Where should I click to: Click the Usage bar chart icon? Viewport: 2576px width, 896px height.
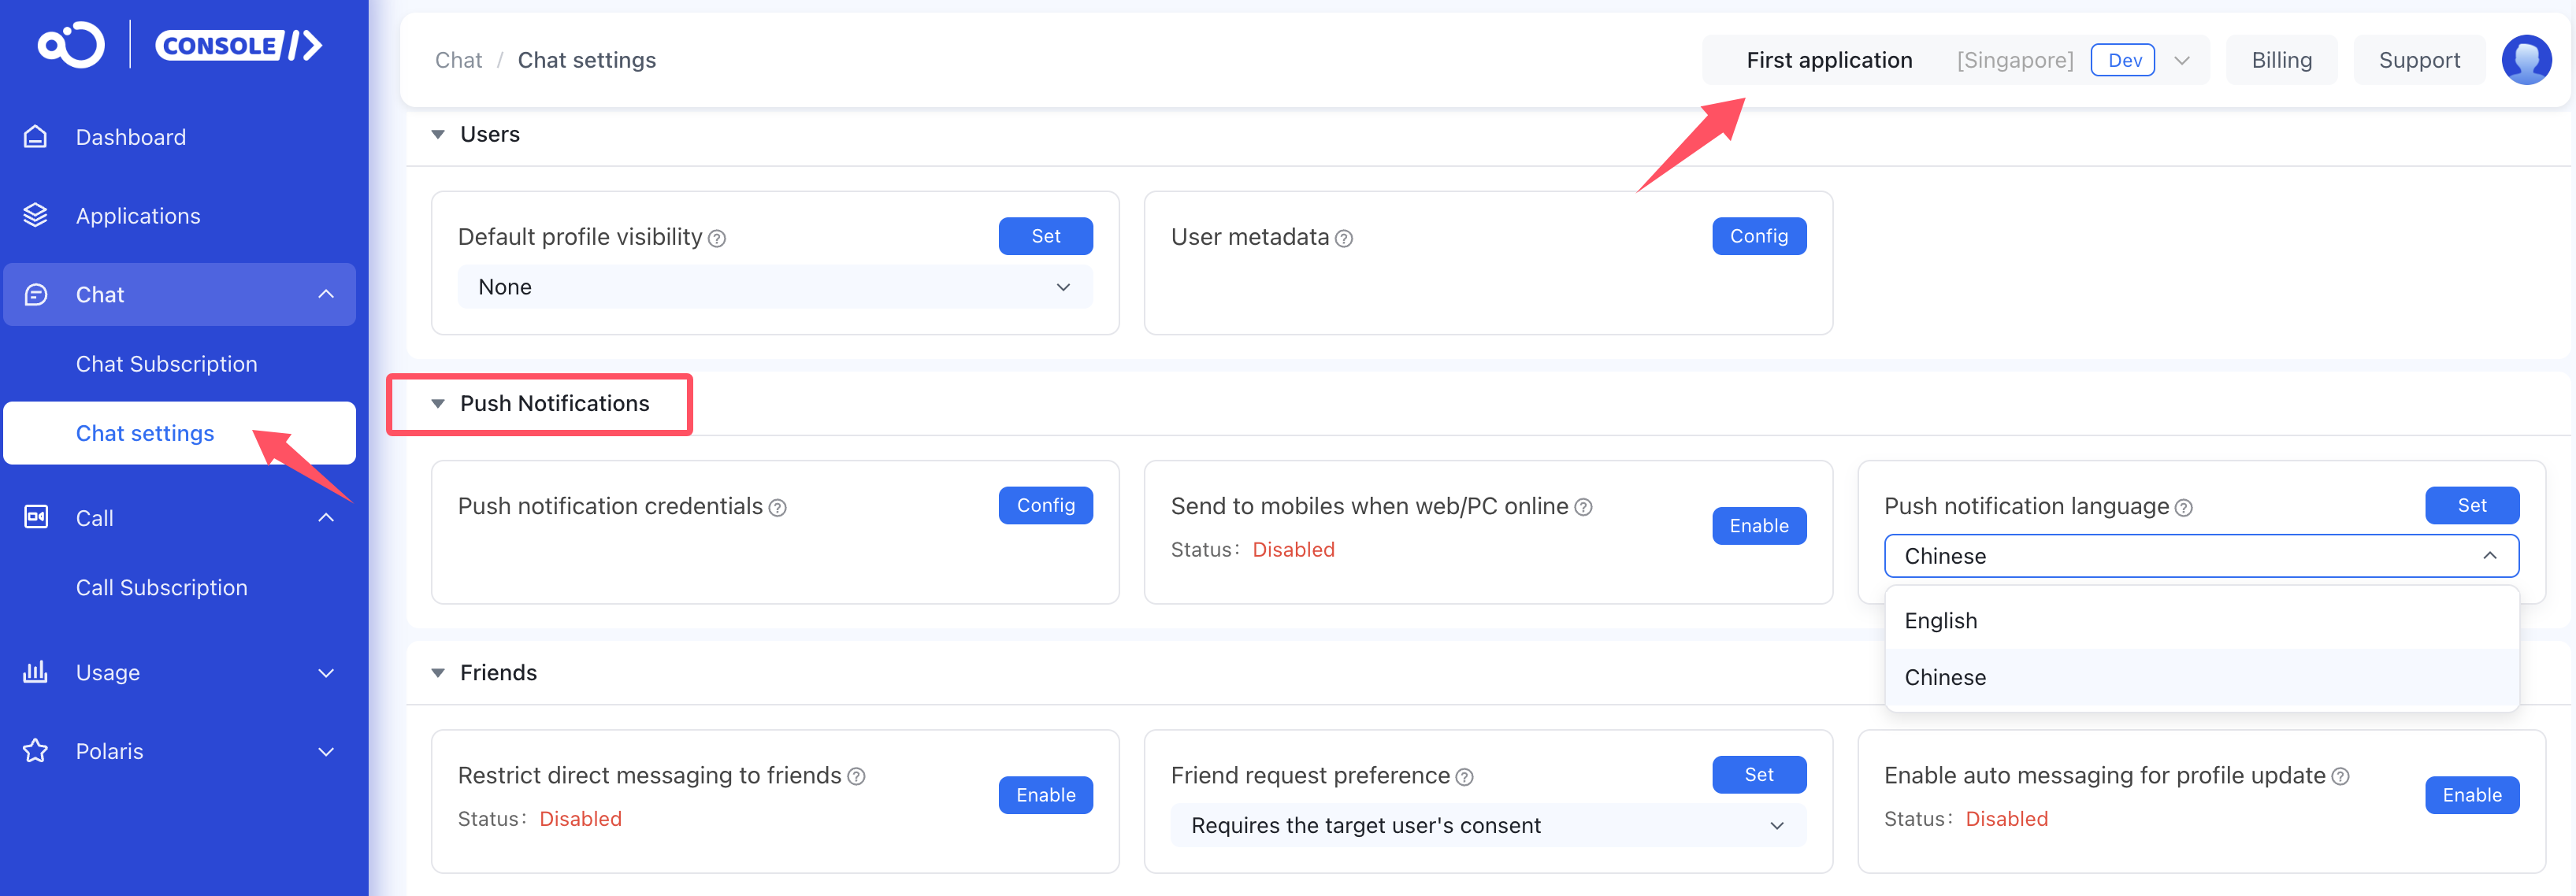[x=36, y=672]
